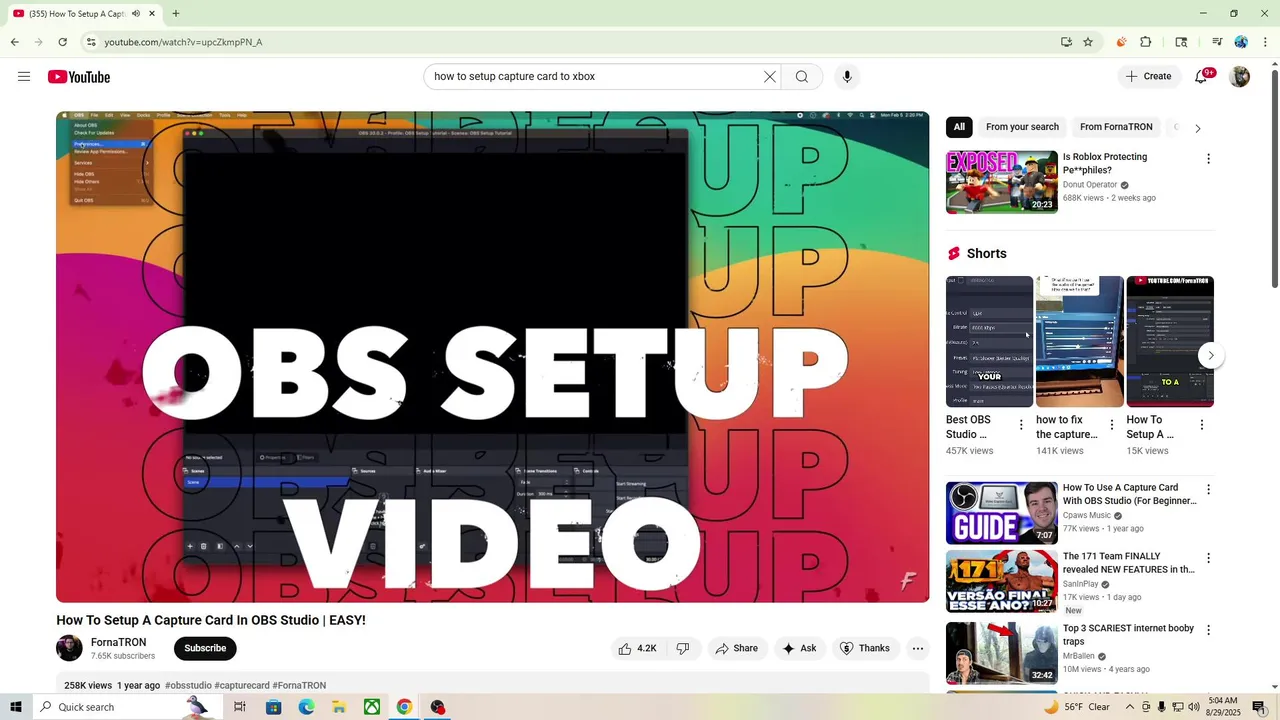
Task: Open options for How To Setup short
Action: [1202, 425]
